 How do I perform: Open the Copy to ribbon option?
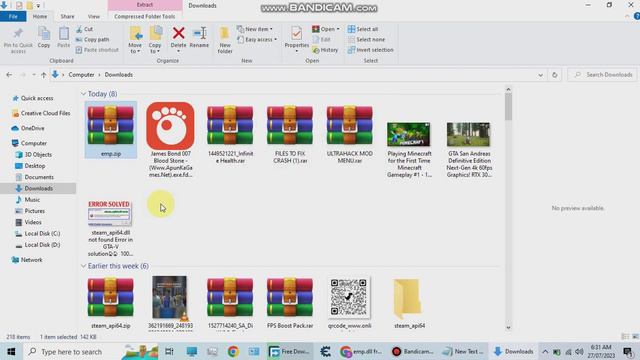[155, 40]
